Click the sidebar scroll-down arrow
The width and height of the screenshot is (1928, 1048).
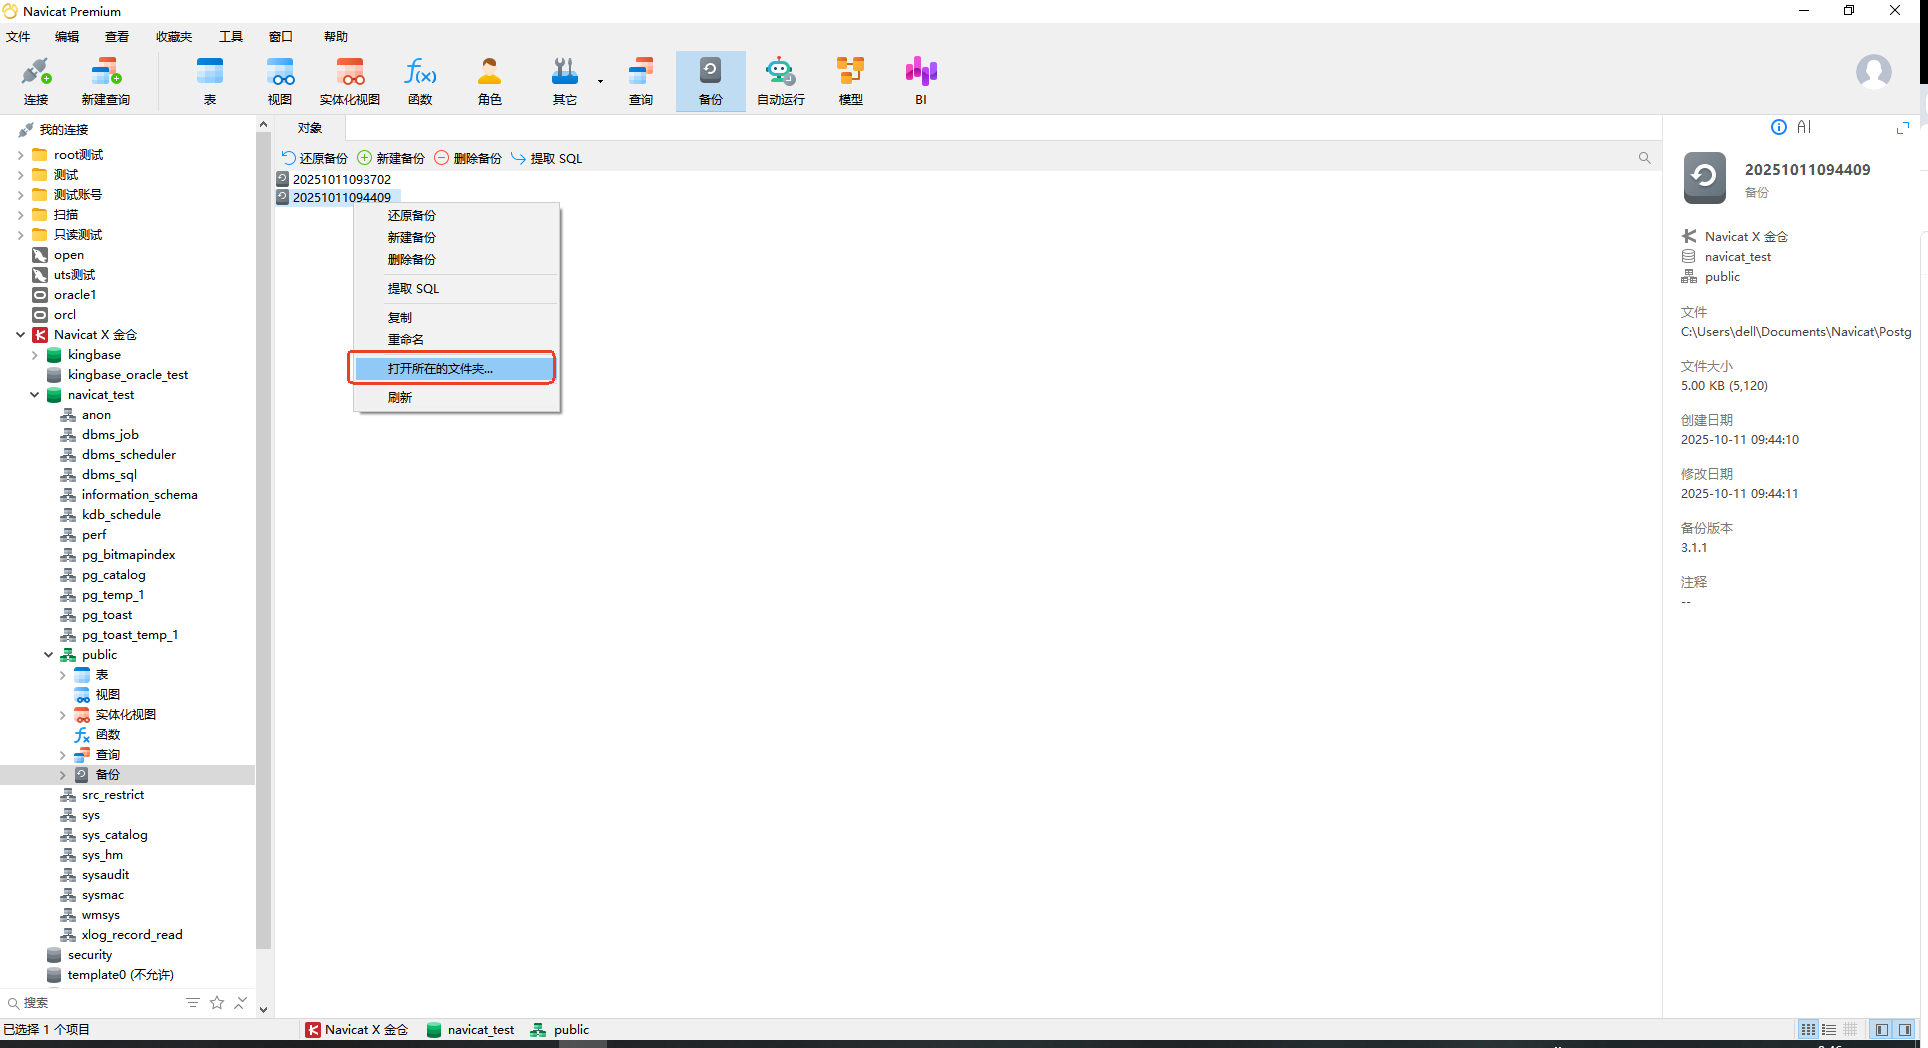point(264,1010)
